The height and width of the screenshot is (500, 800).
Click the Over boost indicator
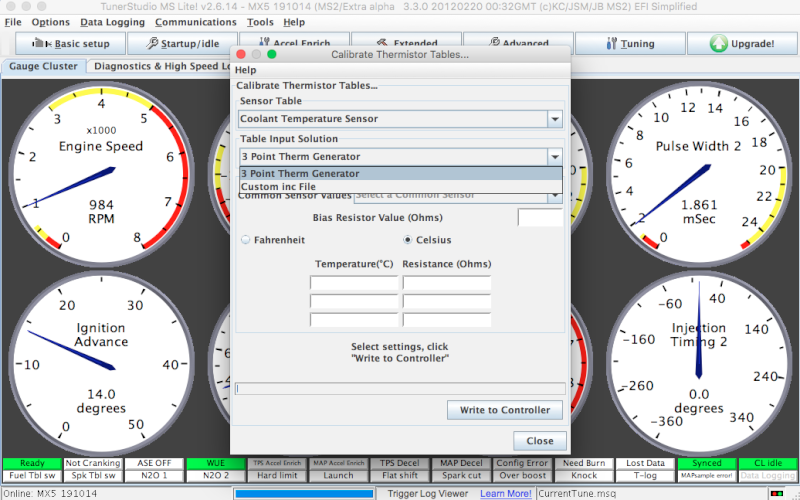pyautogui.click(x=522, y=476)
